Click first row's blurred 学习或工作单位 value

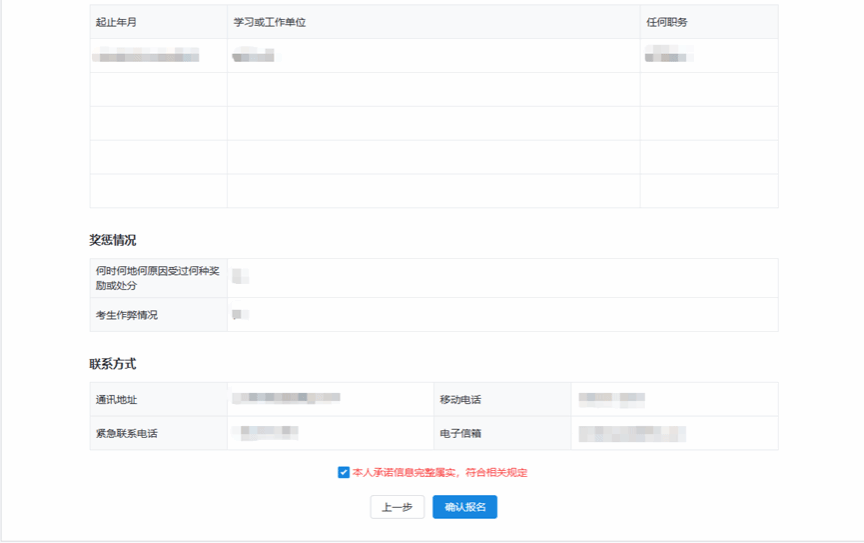pyautogui.click(x=253, y=56)
